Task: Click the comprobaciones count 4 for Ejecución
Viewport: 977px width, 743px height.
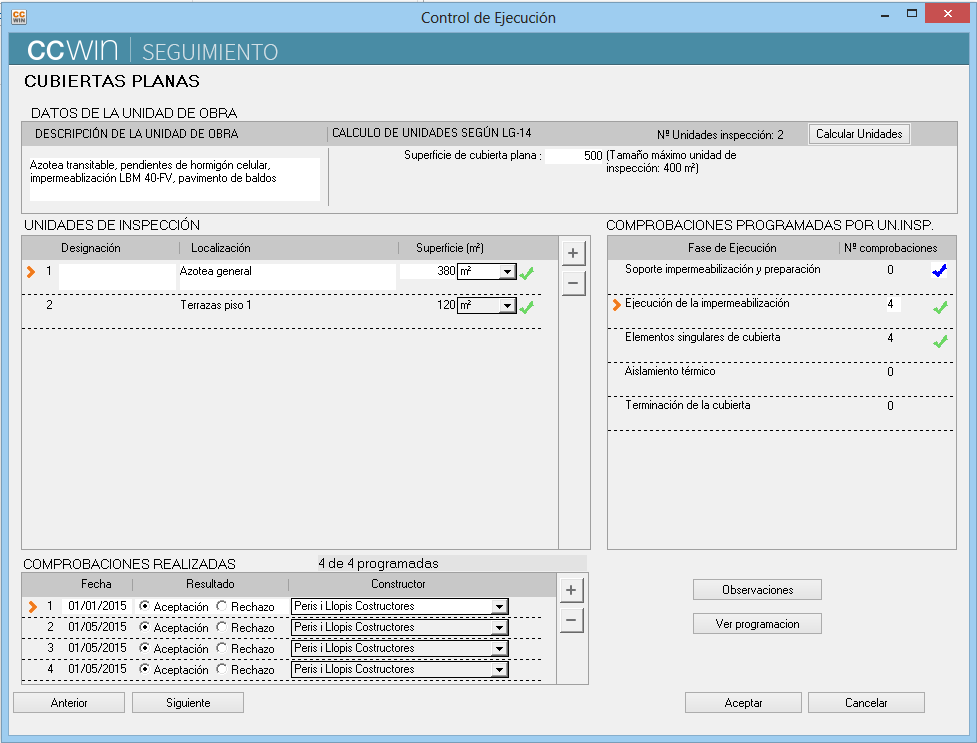Action: [893, 304]
